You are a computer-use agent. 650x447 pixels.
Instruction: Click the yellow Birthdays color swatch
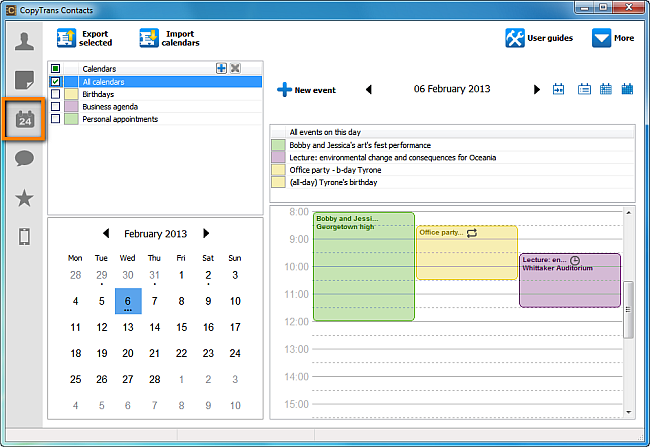[71, 94]
